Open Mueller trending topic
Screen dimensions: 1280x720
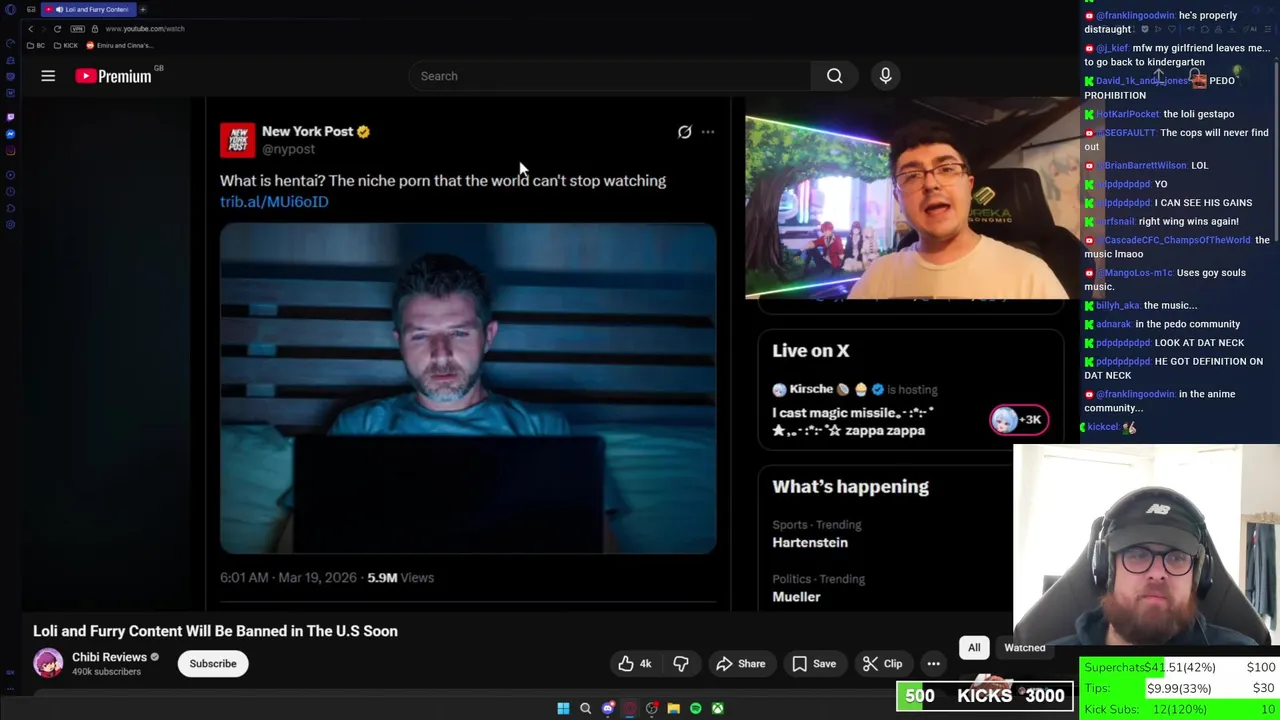click(x=796, y=596)
